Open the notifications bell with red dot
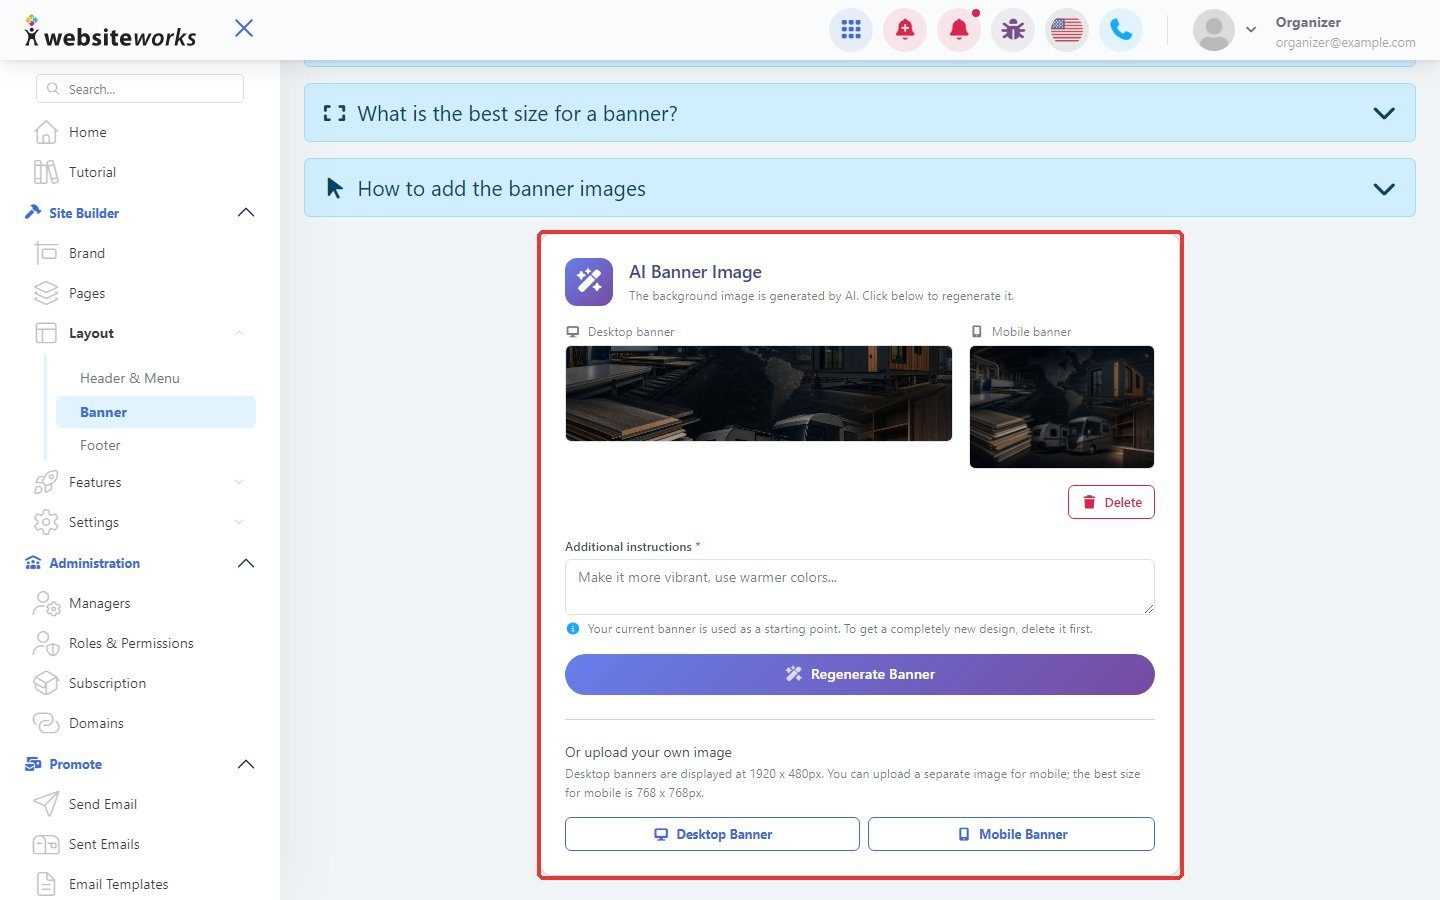 coord(959,30)
